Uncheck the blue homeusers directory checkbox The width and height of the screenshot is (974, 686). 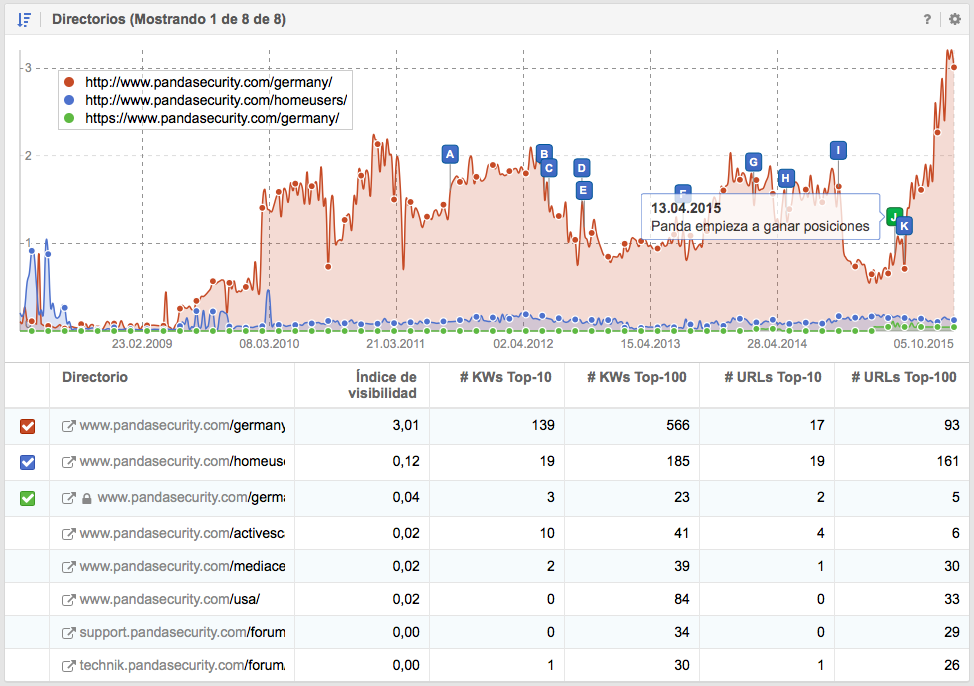[x=28, y=462]
